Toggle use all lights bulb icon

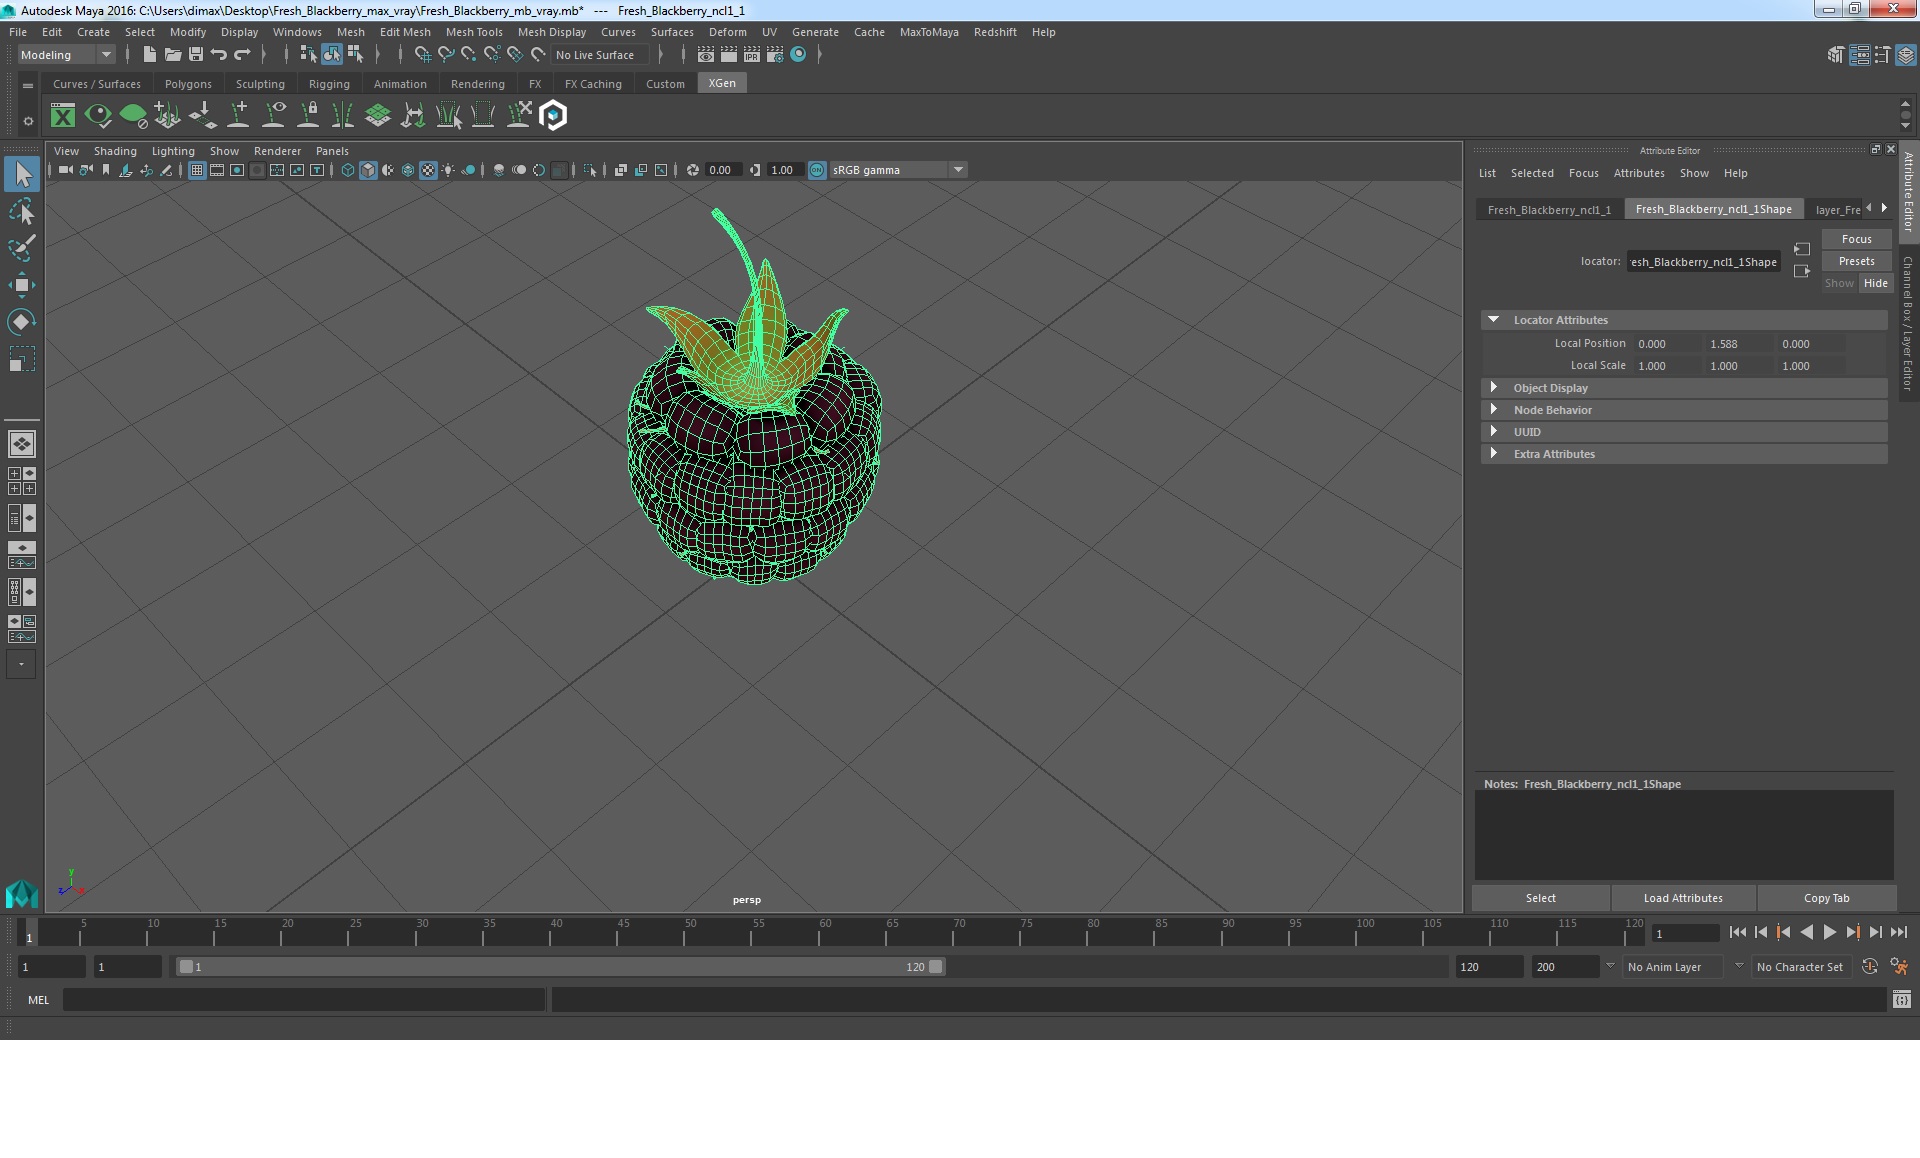click(448, 170)
